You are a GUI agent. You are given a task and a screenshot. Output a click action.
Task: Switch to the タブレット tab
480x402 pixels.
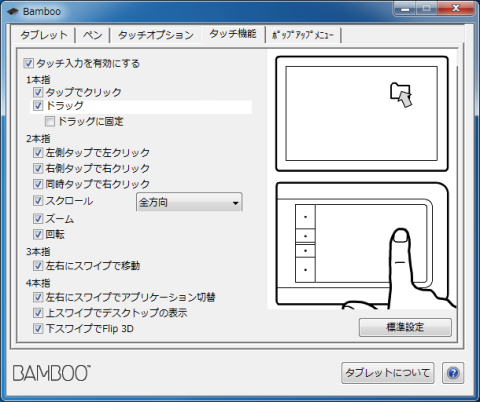pyautogui.click(x=44, y=35)
